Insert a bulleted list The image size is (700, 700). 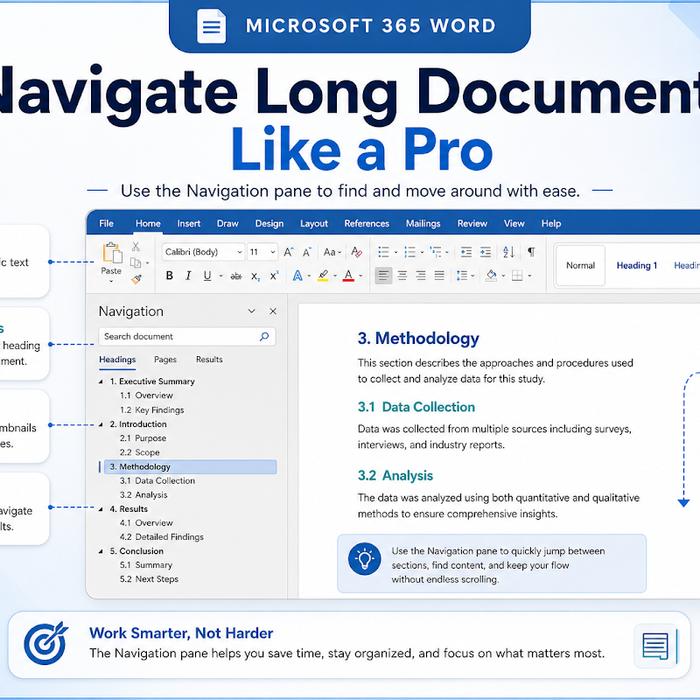coord(383,252)
